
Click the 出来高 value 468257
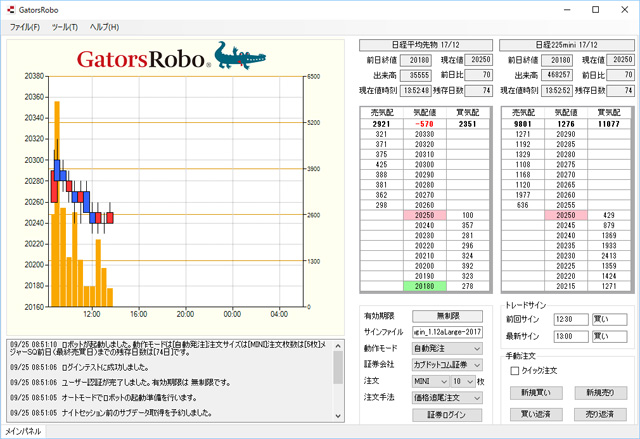(x=557, y=75)
